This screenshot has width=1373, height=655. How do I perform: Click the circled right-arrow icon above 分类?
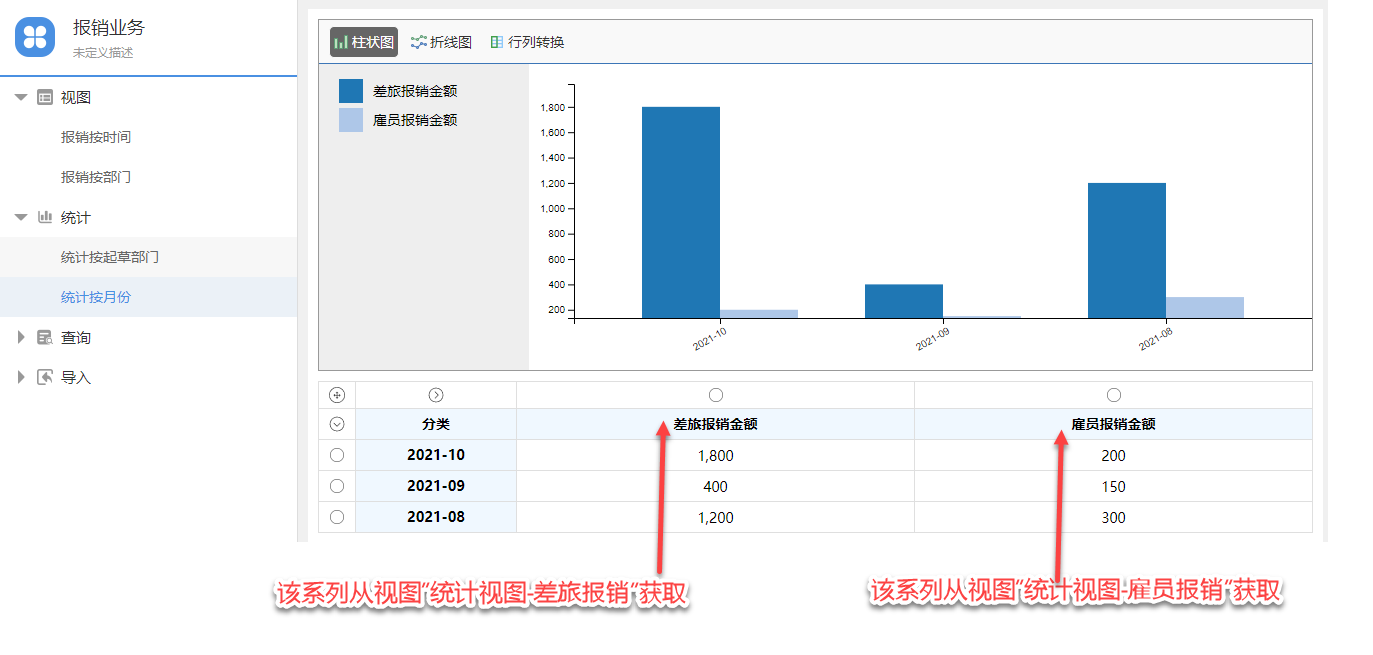coord(436,395)
